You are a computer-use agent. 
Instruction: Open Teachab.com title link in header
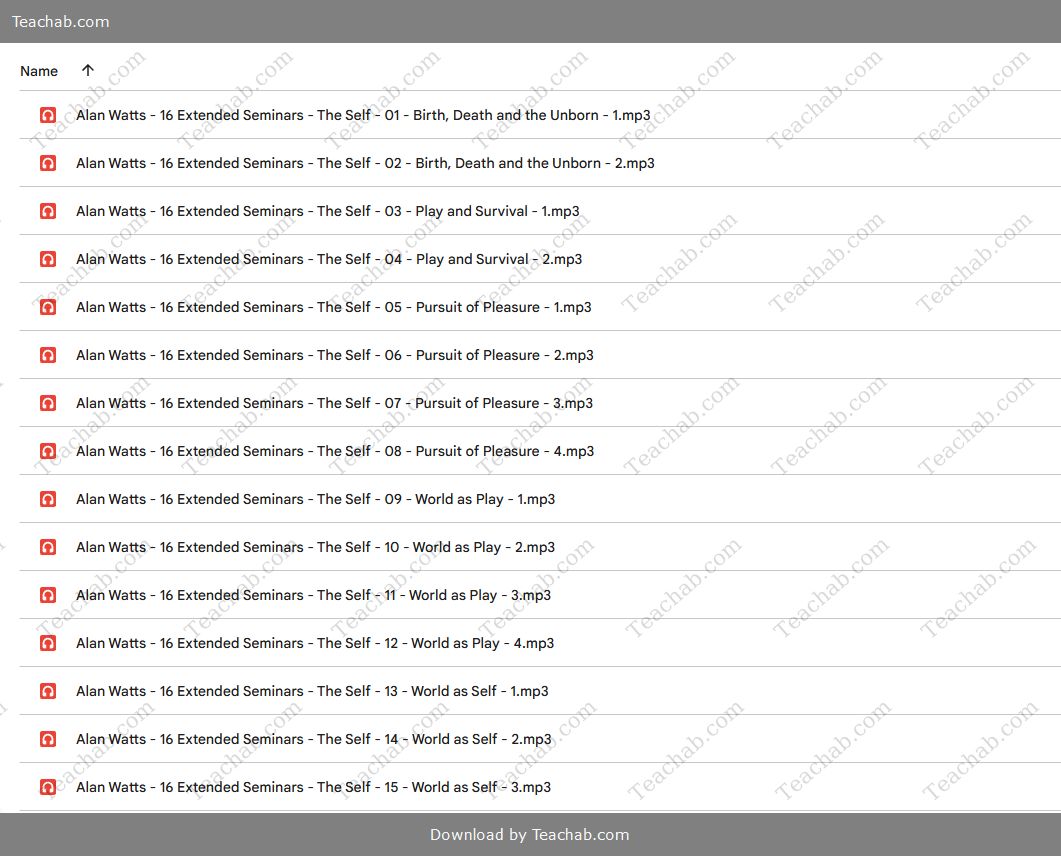[60, 22]
